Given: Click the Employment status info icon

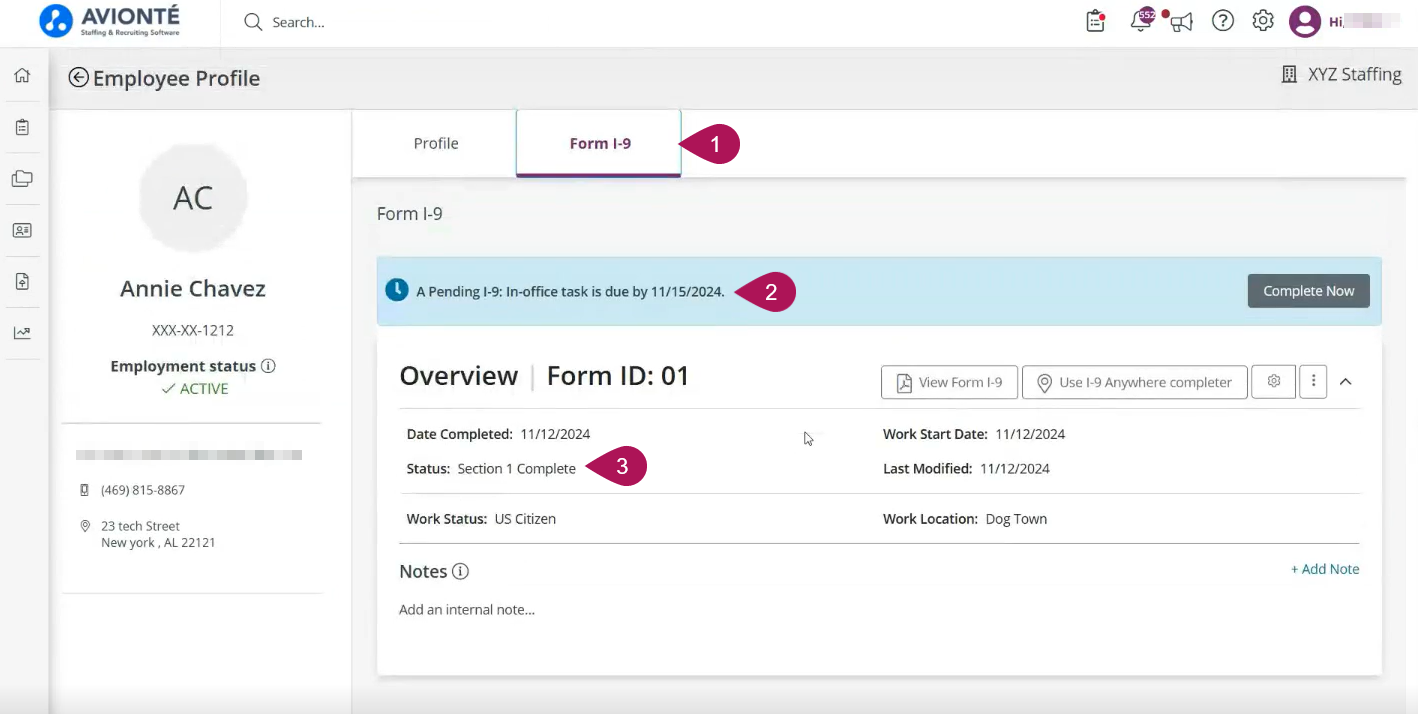Looking at the screenshot, I should [268, 366].
